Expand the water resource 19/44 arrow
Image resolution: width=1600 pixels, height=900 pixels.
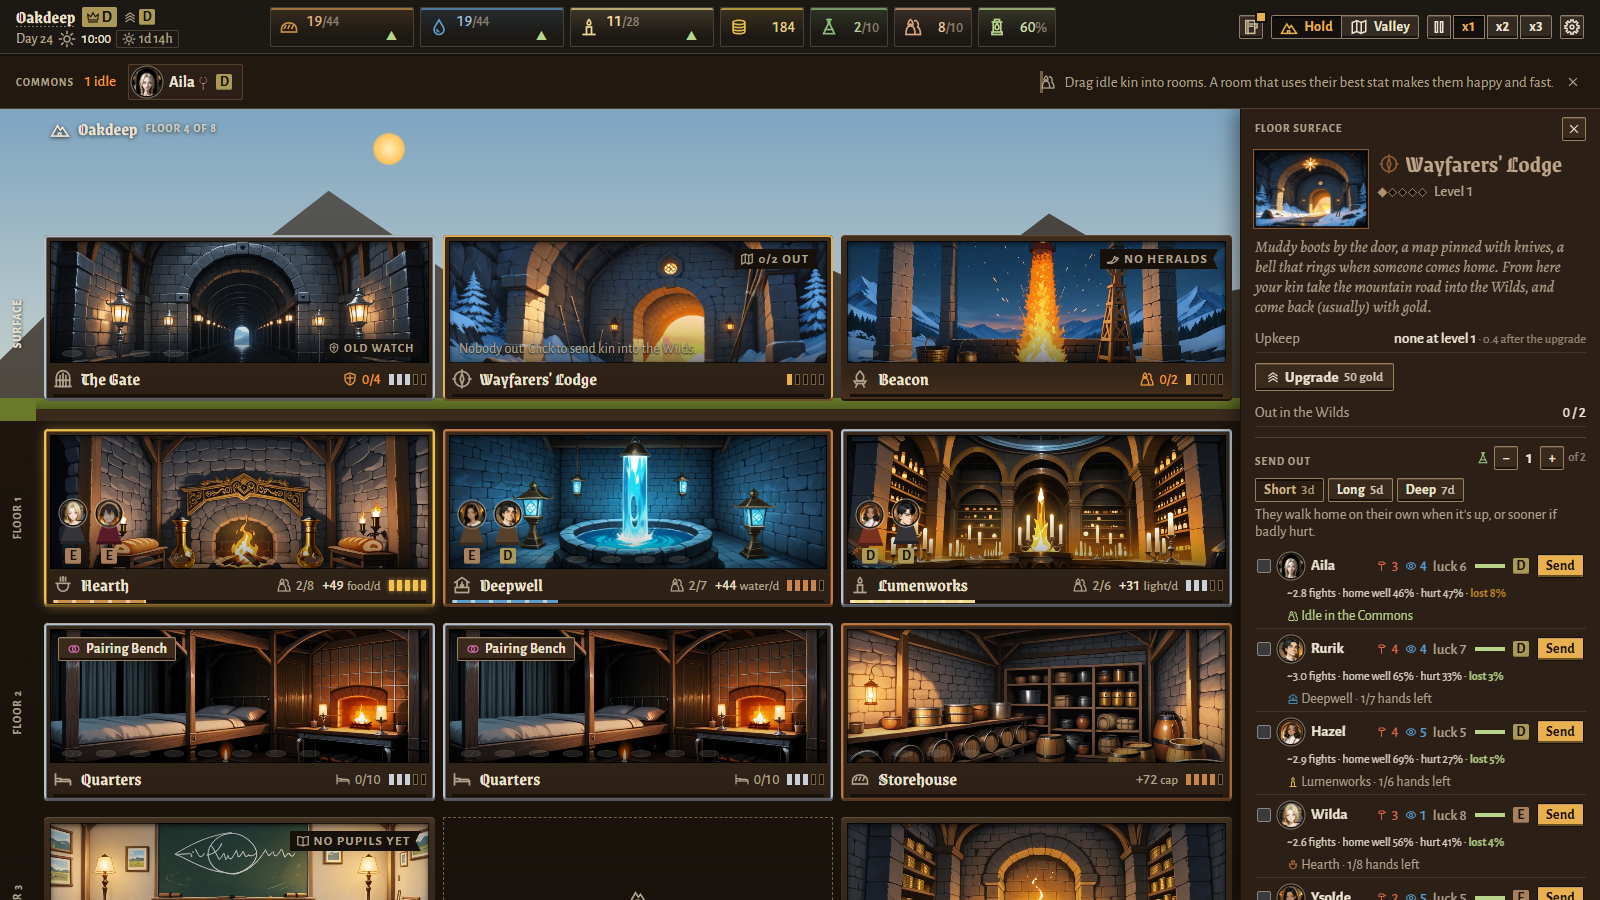541,35
